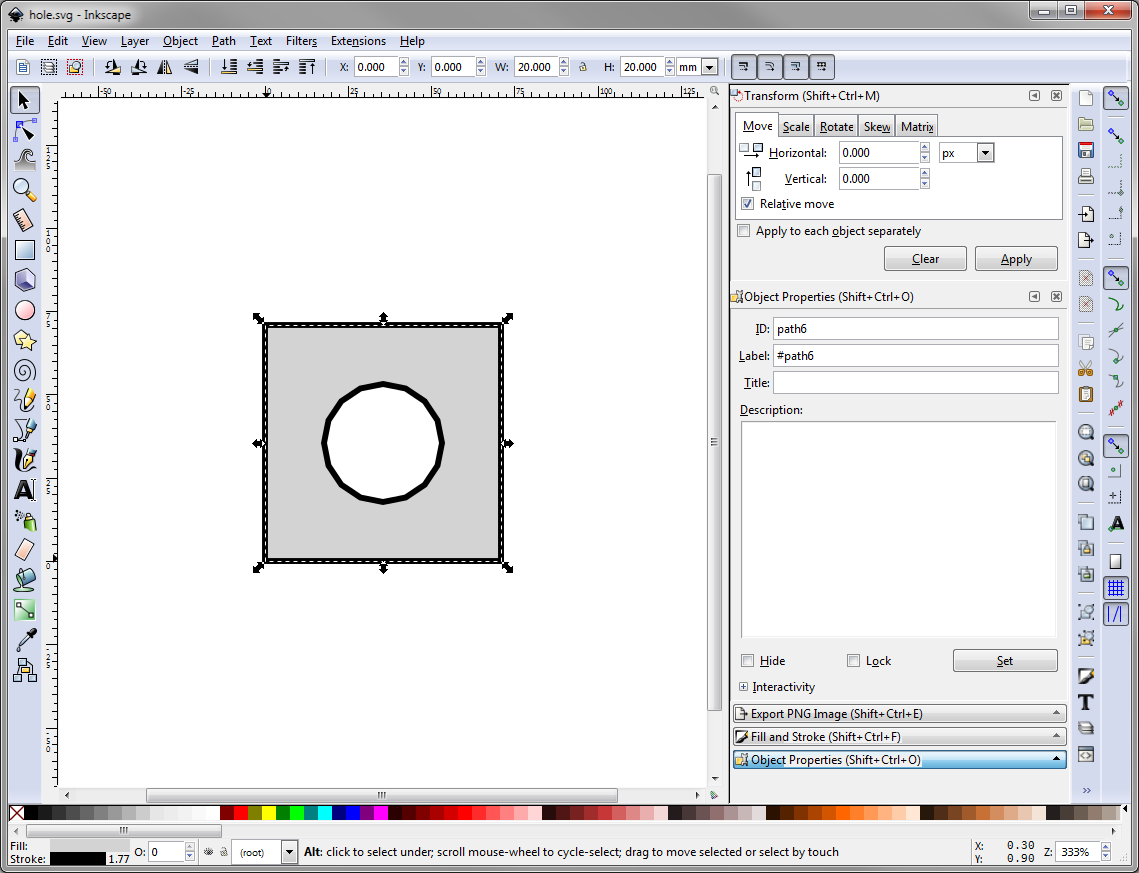The width and height of the screenshot is (1139, 873).
Task: Select the Star polygon tool
Action: pos(25,340)
